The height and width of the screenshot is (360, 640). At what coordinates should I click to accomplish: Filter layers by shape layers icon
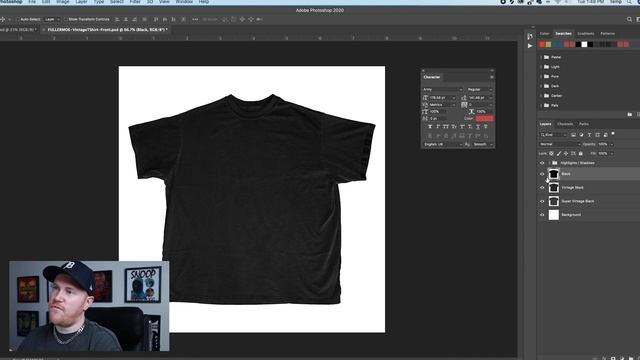click(x=598, y=135)
